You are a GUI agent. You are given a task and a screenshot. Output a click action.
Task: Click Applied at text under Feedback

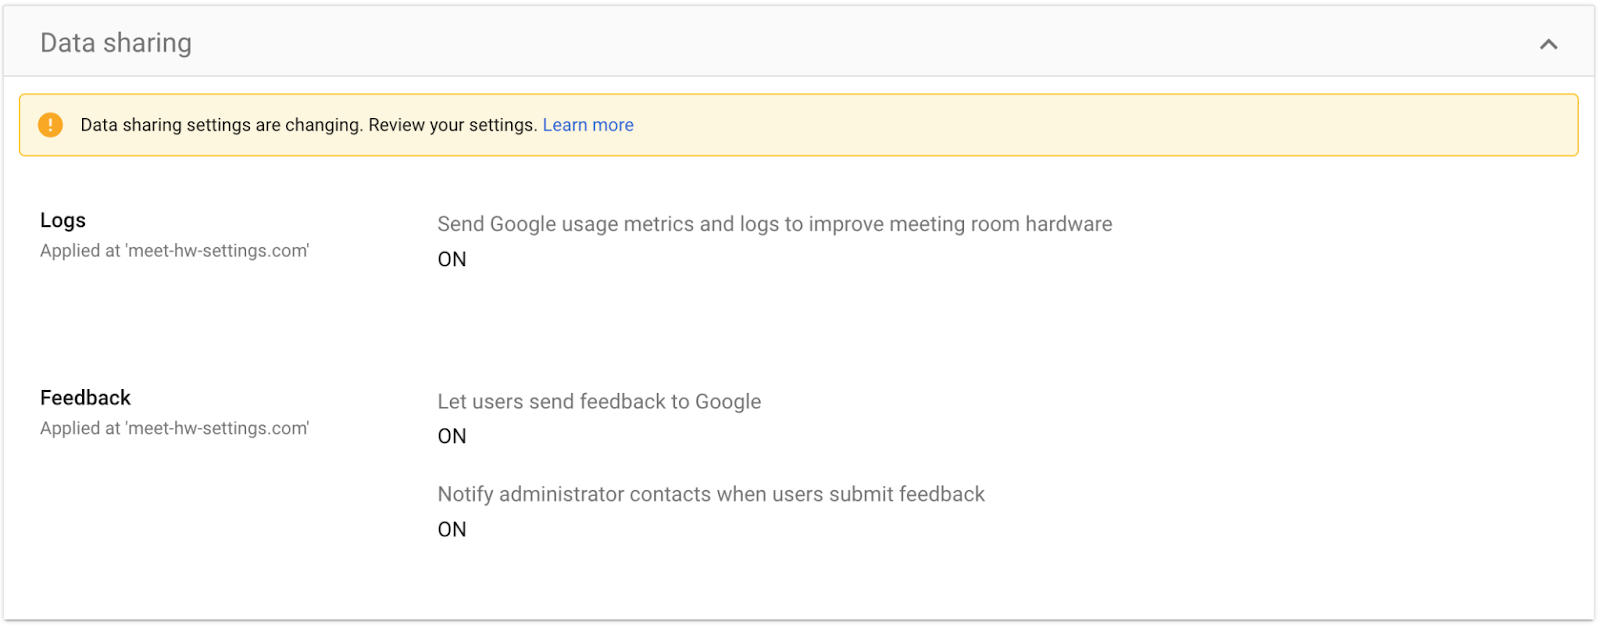[x=175, y=428]
